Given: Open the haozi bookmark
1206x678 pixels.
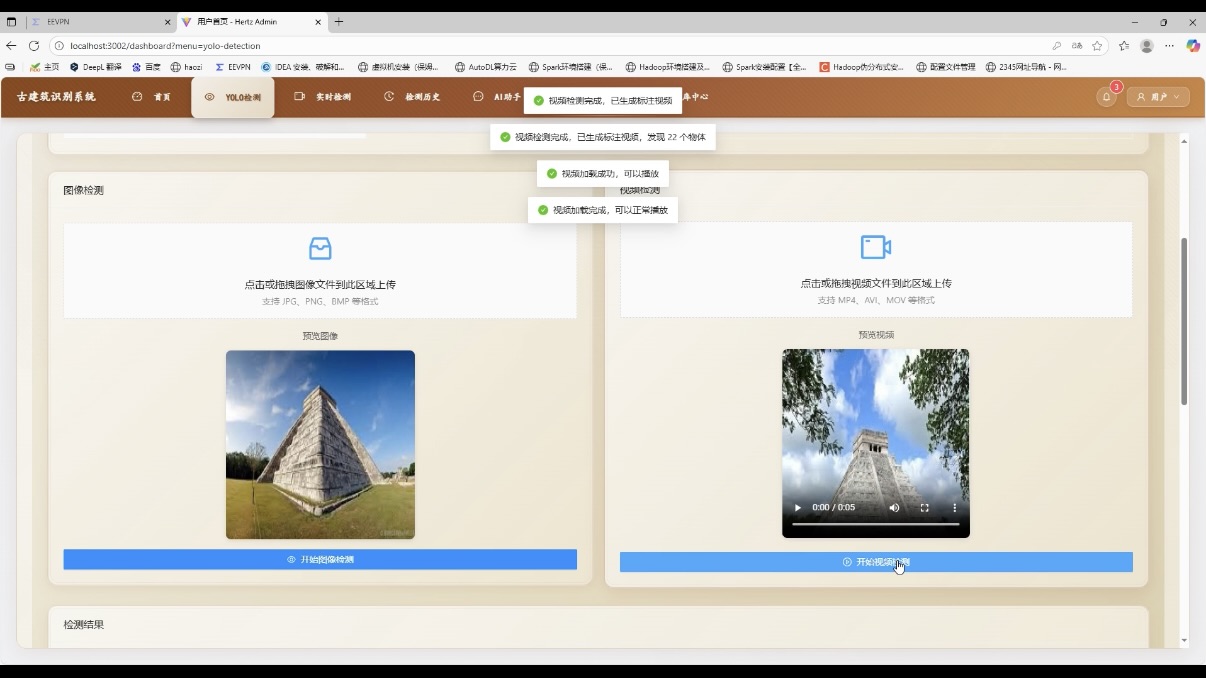Looking at the screenshot, I should pyautogui.click(x=187, y=67).
